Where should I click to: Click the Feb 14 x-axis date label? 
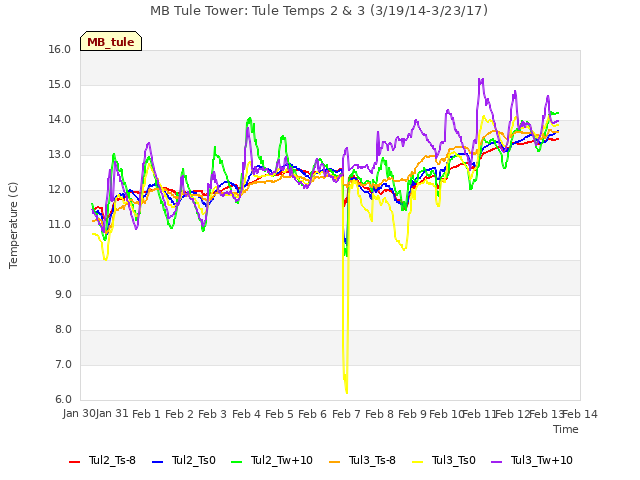tap(580, 414)
